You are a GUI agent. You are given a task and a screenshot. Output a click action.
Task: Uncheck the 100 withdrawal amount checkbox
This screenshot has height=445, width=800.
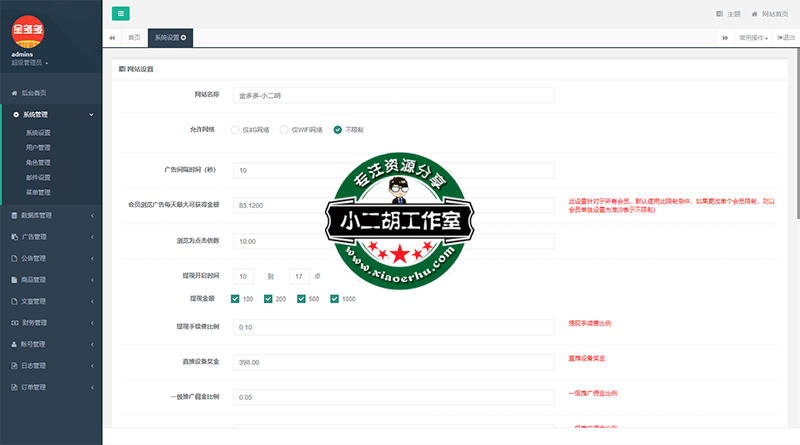[x=235, y=298]
